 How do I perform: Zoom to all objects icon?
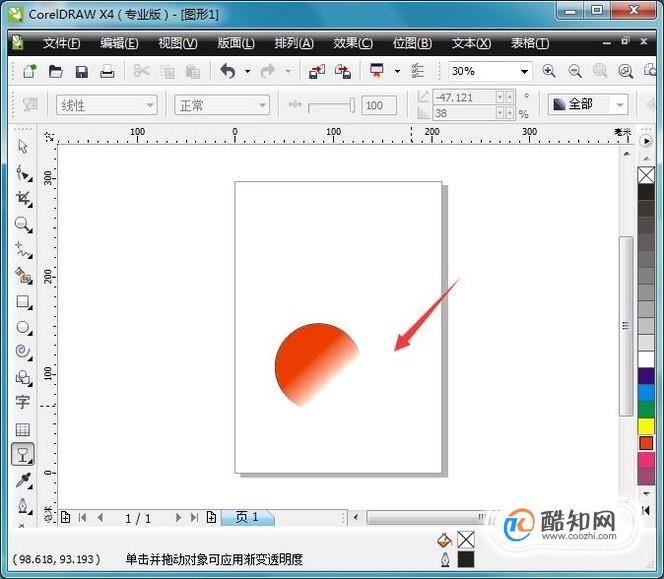pyautogui.click(x=625, y=71)
